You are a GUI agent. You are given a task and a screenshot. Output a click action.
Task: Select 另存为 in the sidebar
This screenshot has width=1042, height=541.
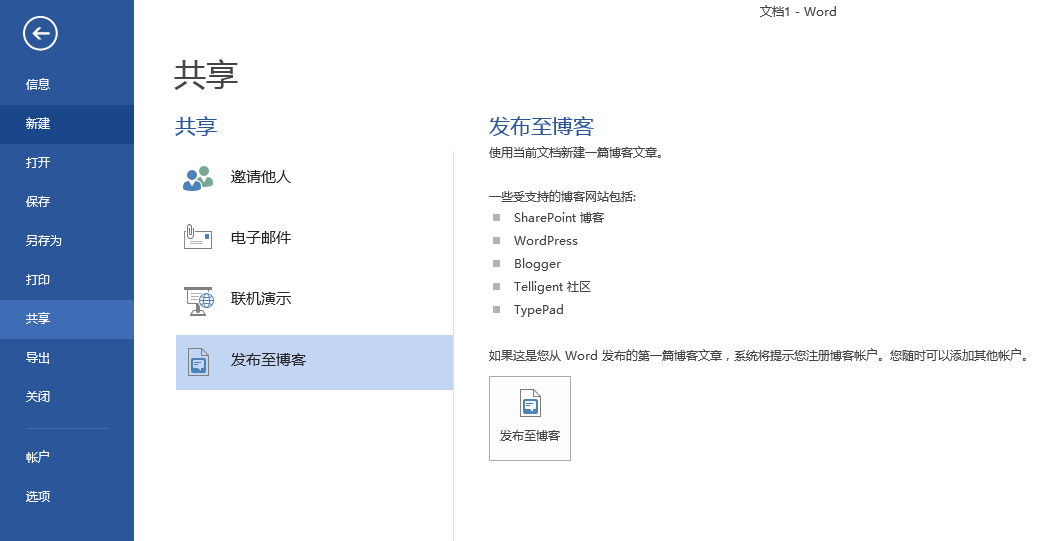66,241
